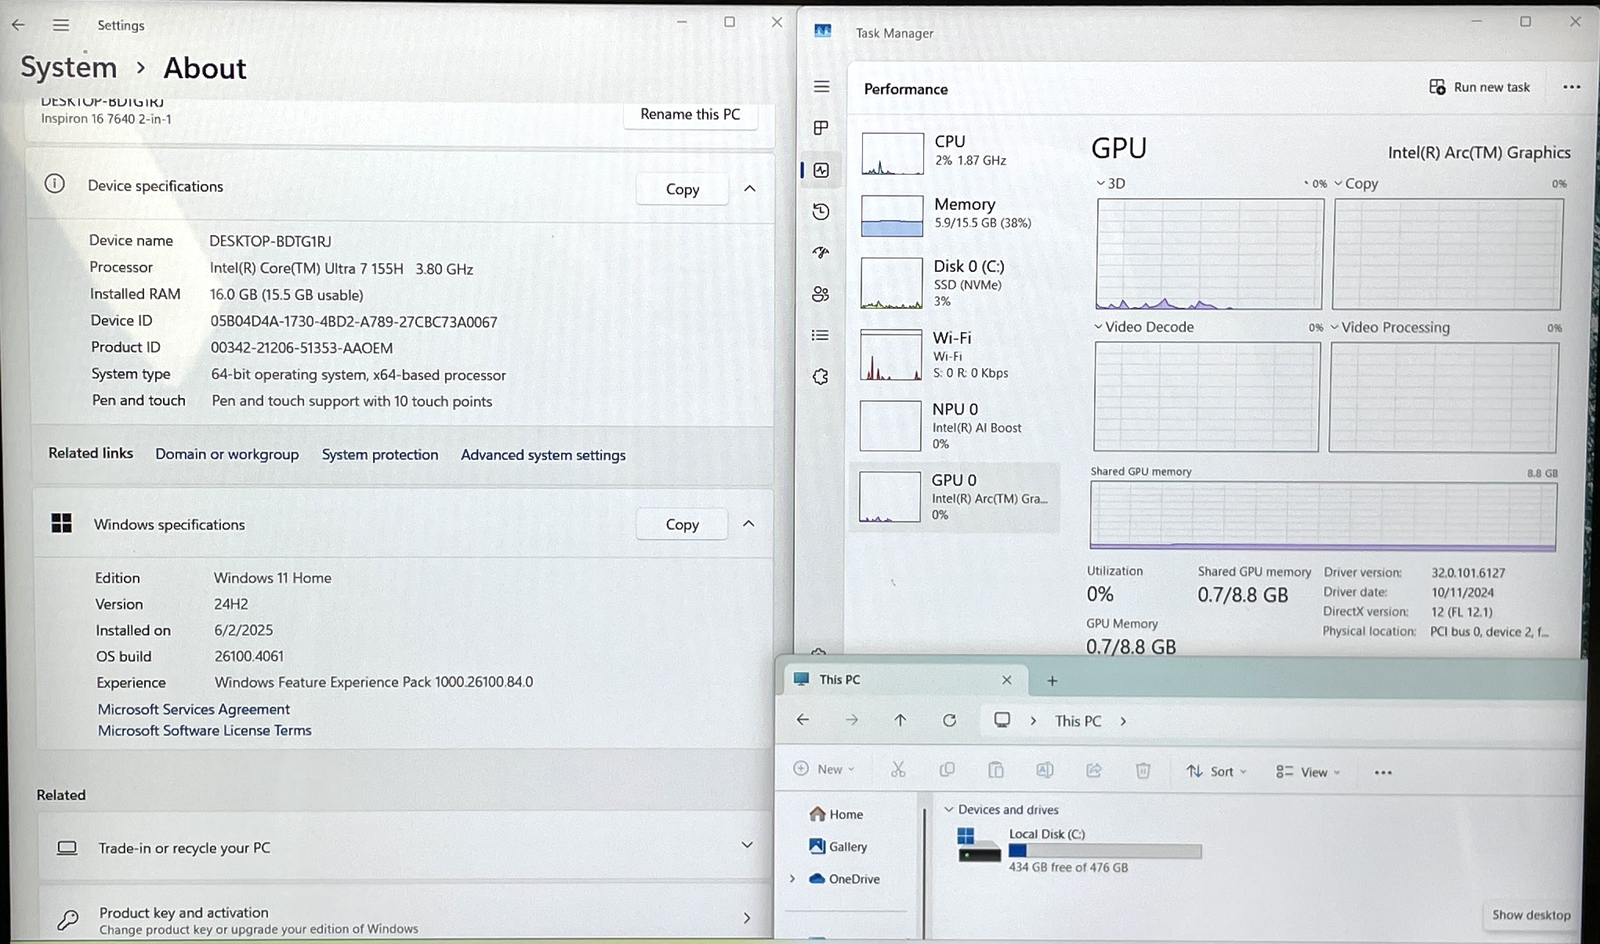1600x944 pixels.
Task: Collapse the Windows specifications section
Action: (x=749, y=523)
